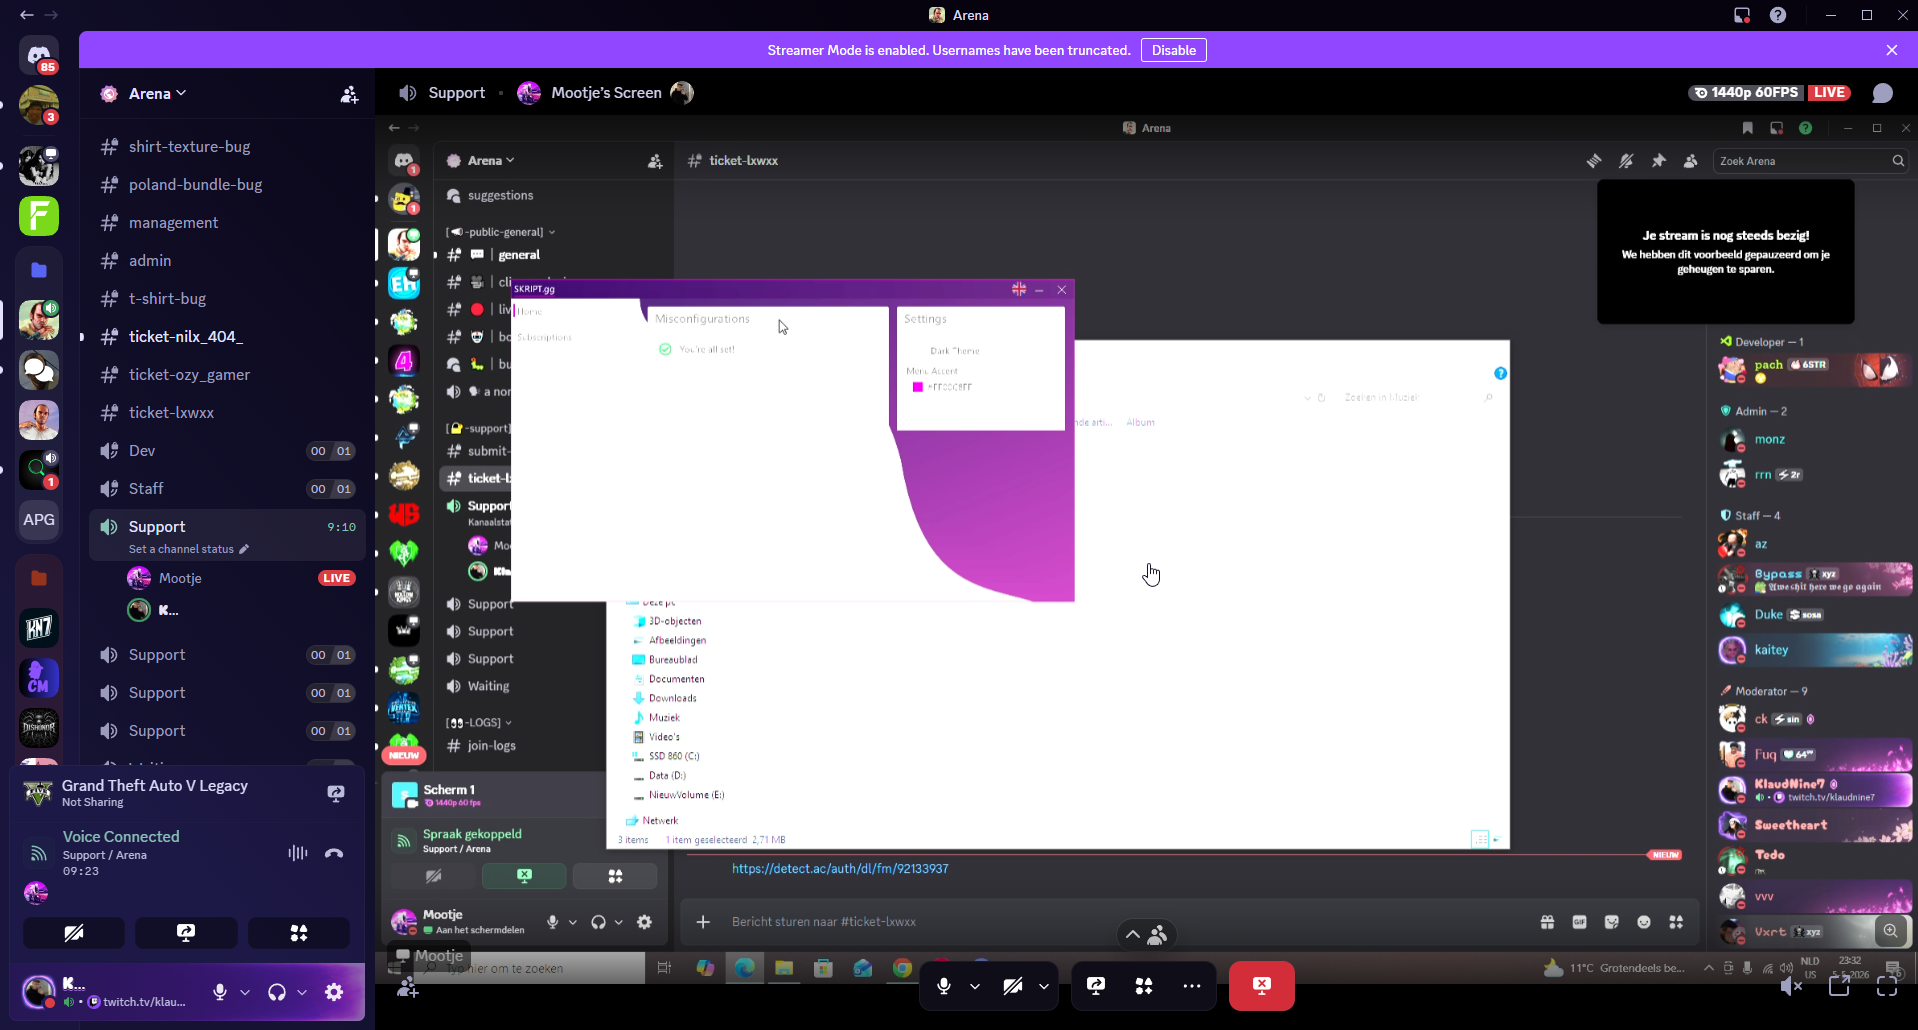This screenshot has height=1030, width=1918.
Task: Expand the Arena server dropdown menu
Action: point(158,94)
